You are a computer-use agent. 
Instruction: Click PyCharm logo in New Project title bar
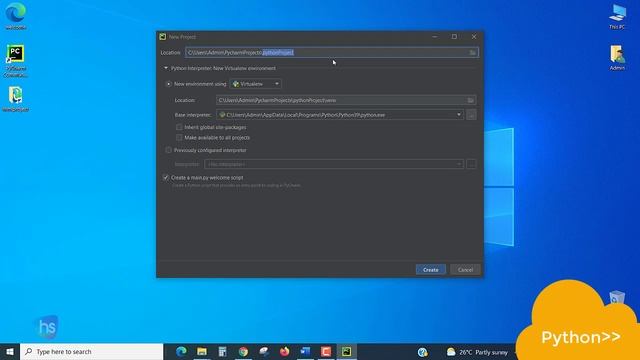(x=162, y=37)
